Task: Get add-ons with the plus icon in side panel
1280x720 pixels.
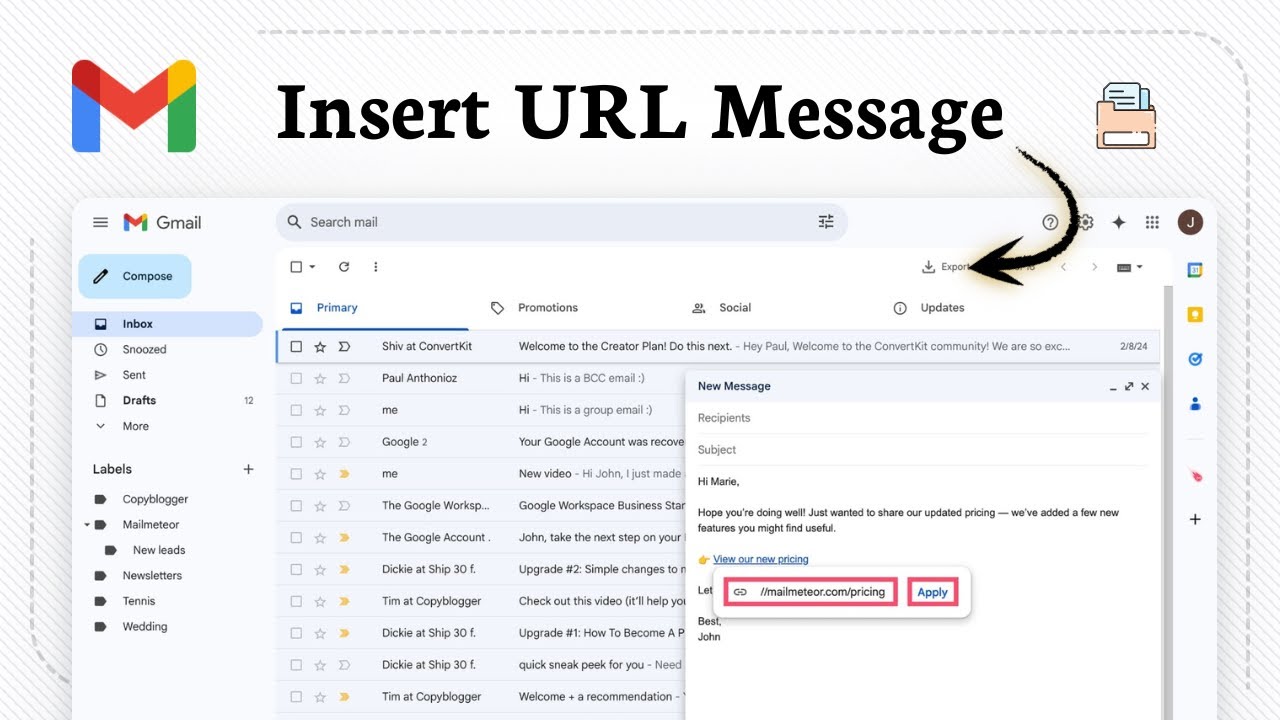Action: 1195,519
